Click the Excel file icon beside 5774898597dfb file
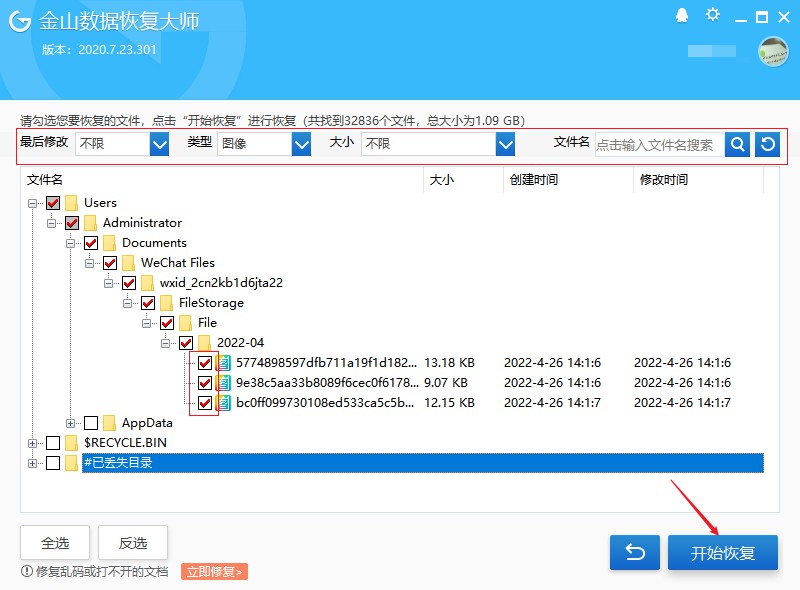The width and height of the screenshot is (800, 590). tap(223, 363)
